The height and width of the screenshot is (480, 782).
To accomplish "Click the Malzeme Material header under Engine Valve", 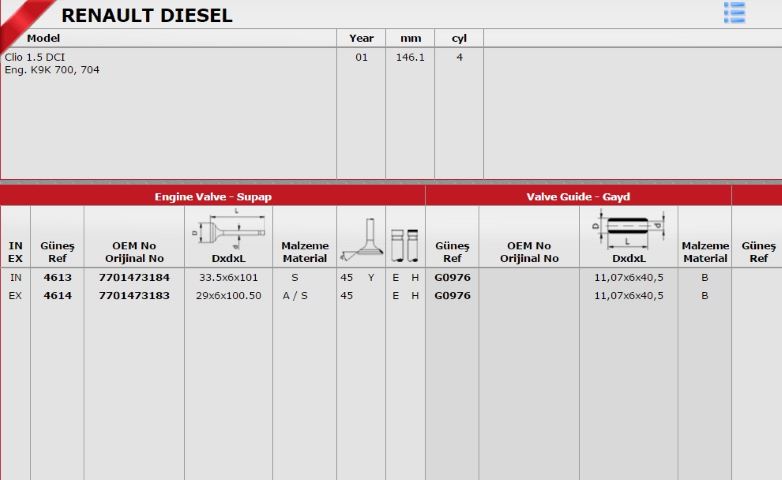I will (x=305, y=252).
